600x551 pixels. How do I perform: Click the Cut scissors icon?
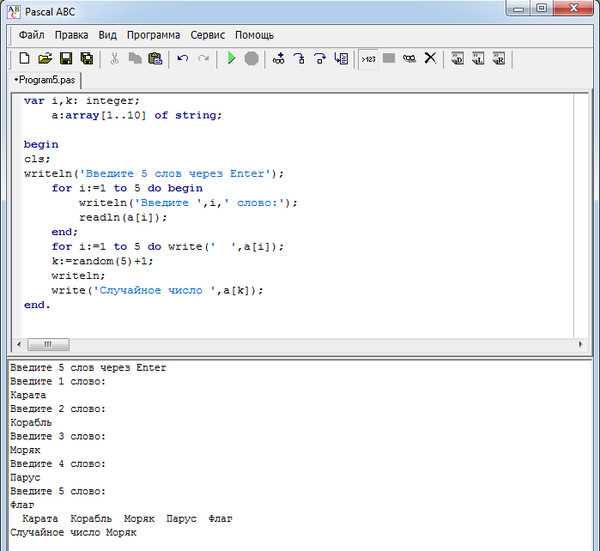[x=114, y=59]
